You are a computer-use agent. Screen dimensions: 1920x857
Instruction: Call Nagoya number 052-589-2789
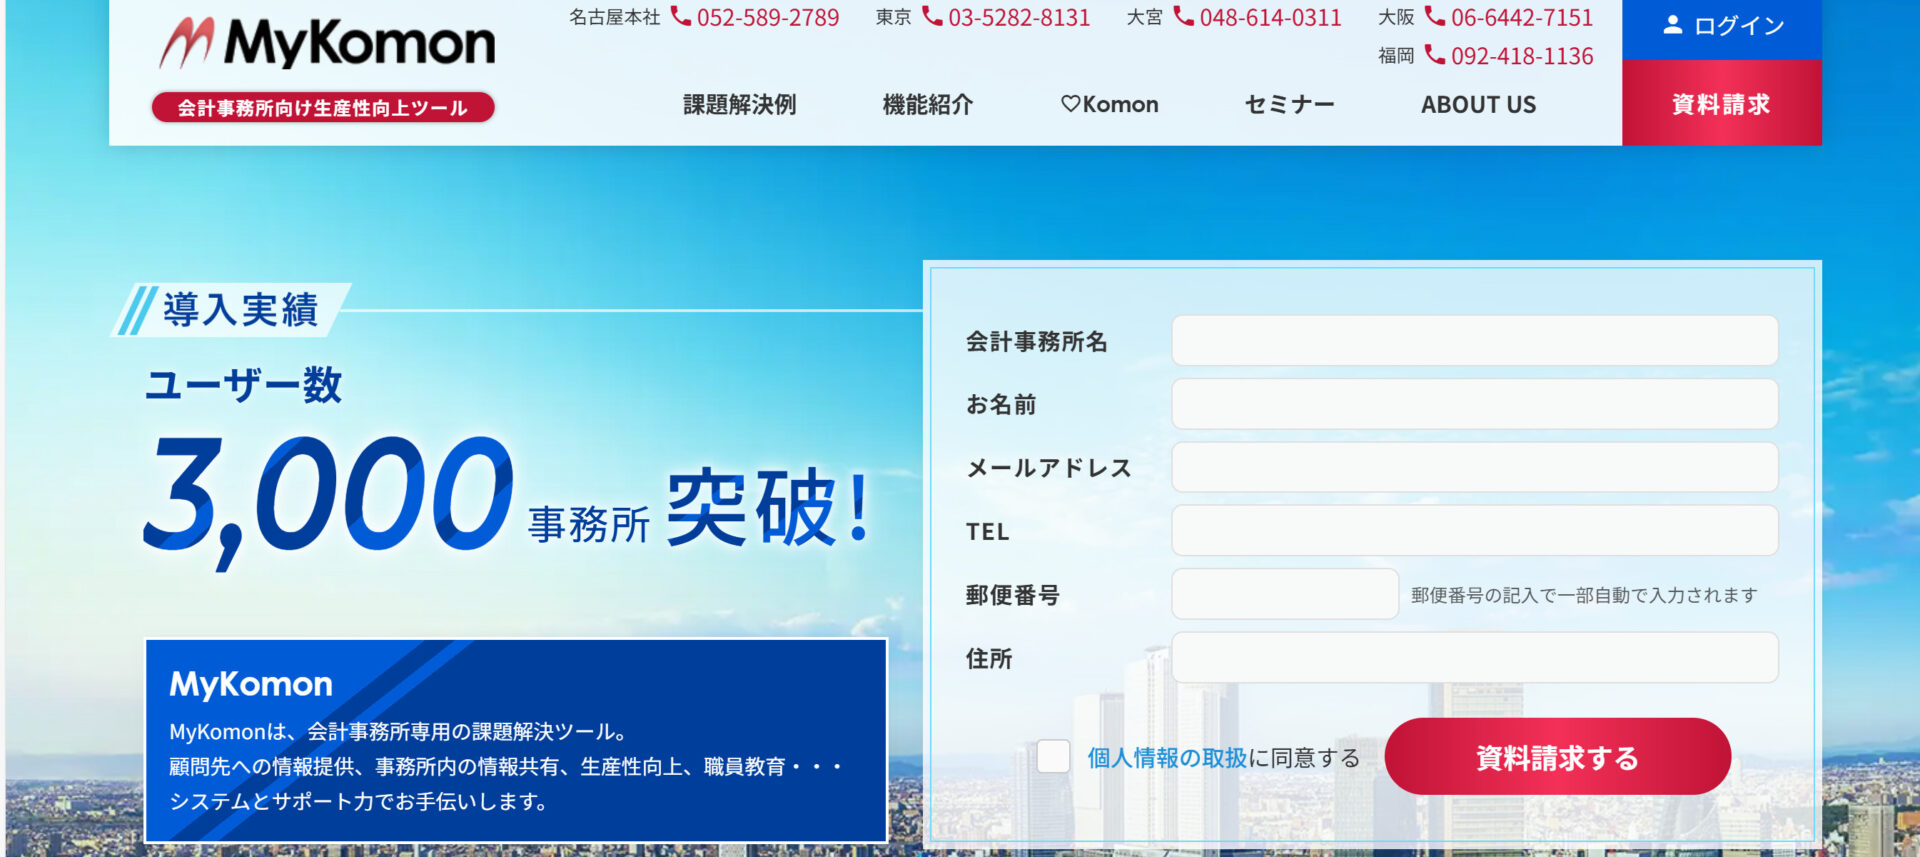point(768,17)
